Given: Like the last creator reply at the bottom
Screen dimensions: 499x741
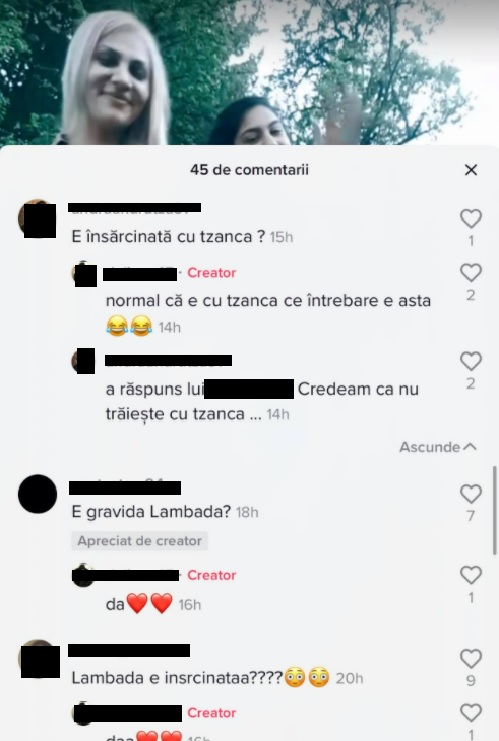Looking at the screenshot, I should click(471, 713).
